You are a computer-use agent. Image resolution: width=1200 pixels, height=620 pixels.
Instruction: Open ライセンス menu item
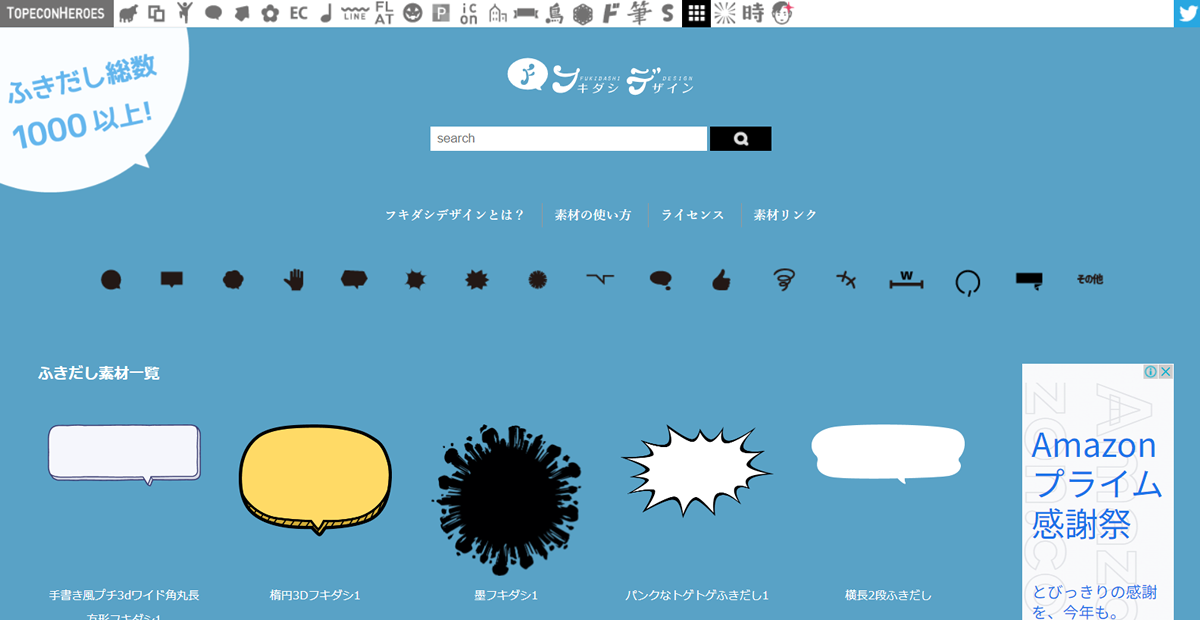point(692,215)
